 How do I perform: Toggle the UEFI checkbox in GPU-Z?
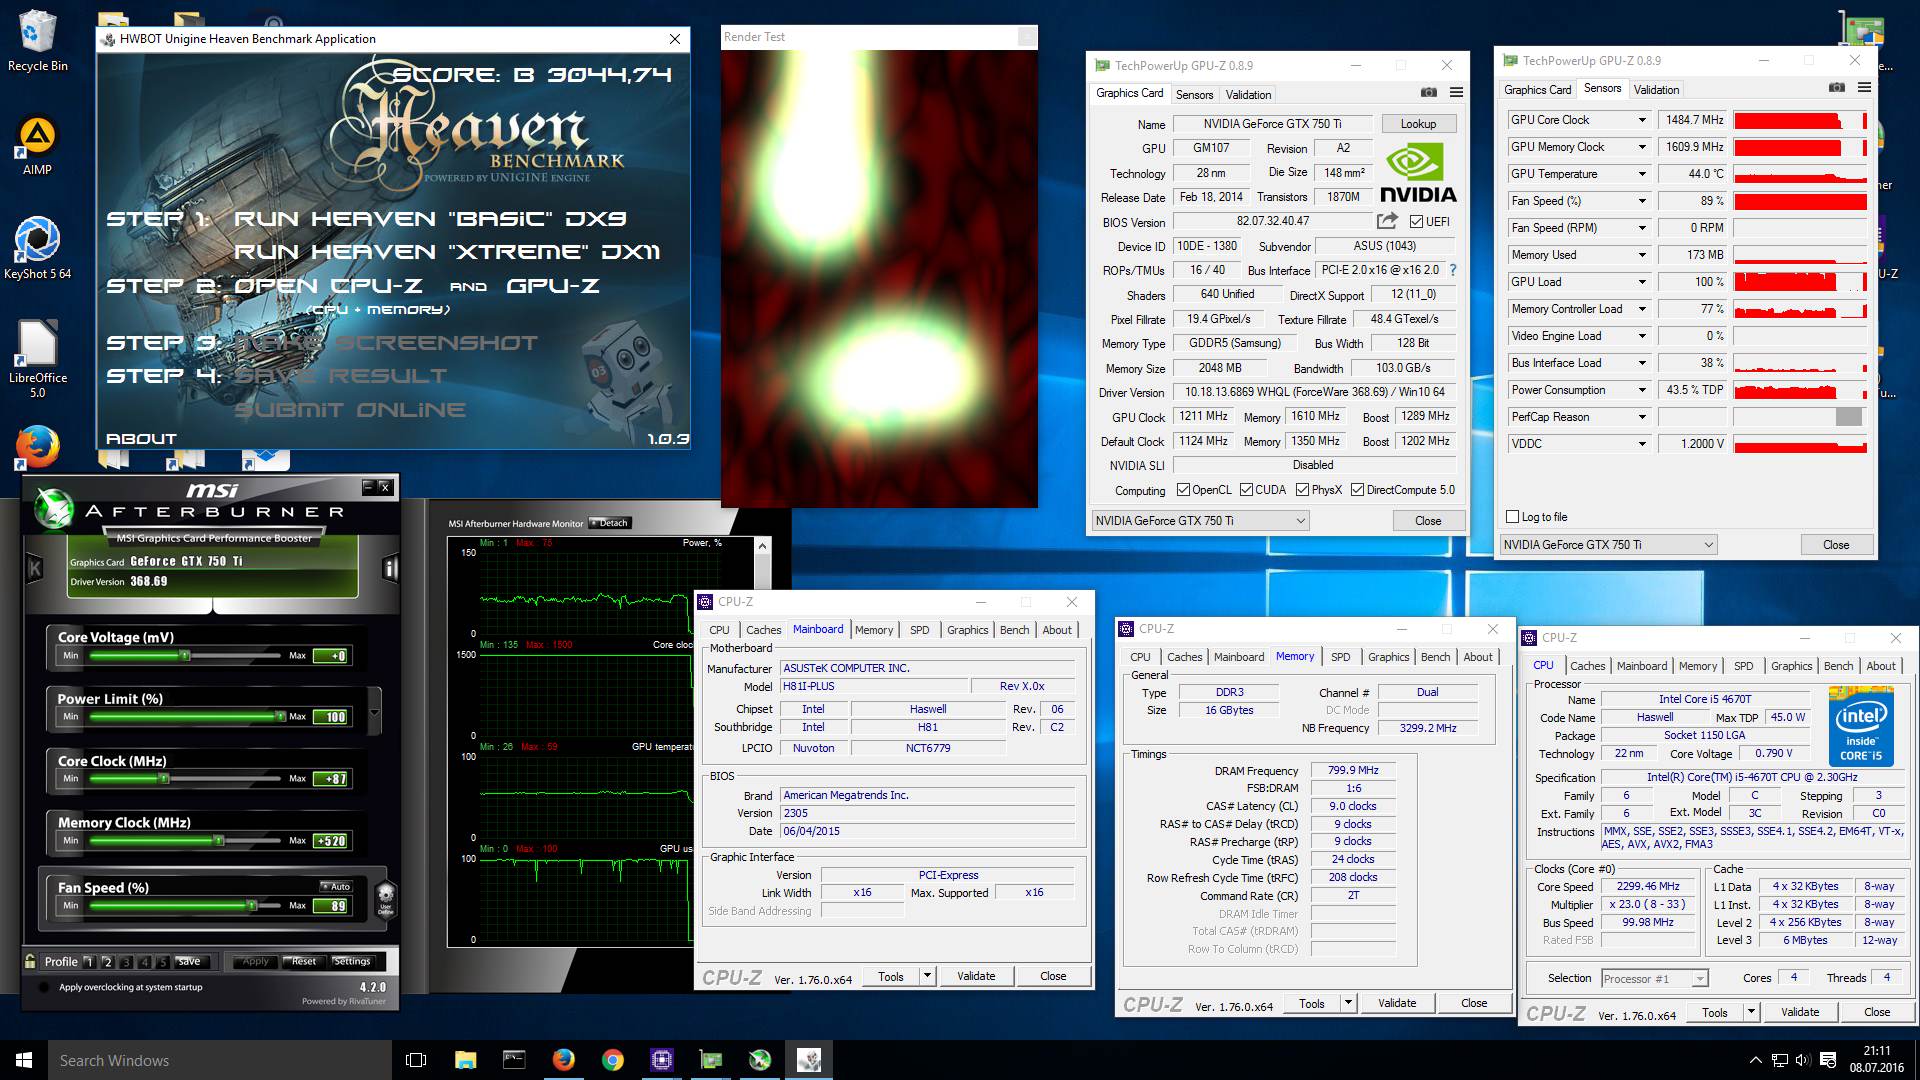click(x=1416, y=221)
